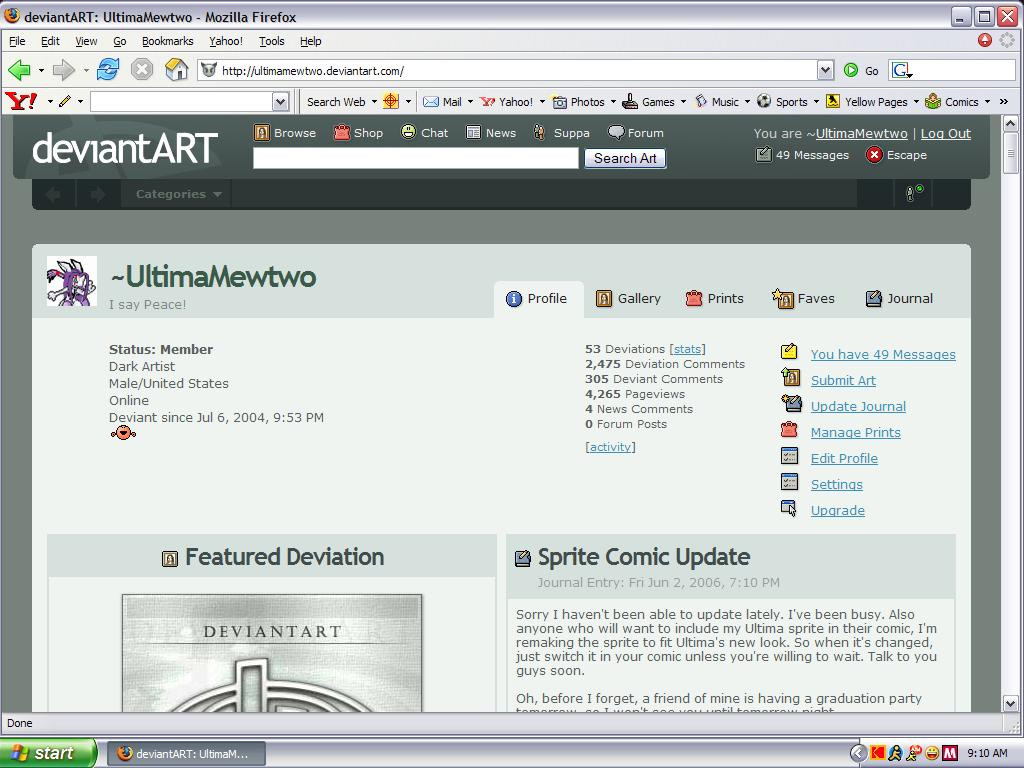
Task: Click the Browse icon in deviantART header
Action: (262, 133)
